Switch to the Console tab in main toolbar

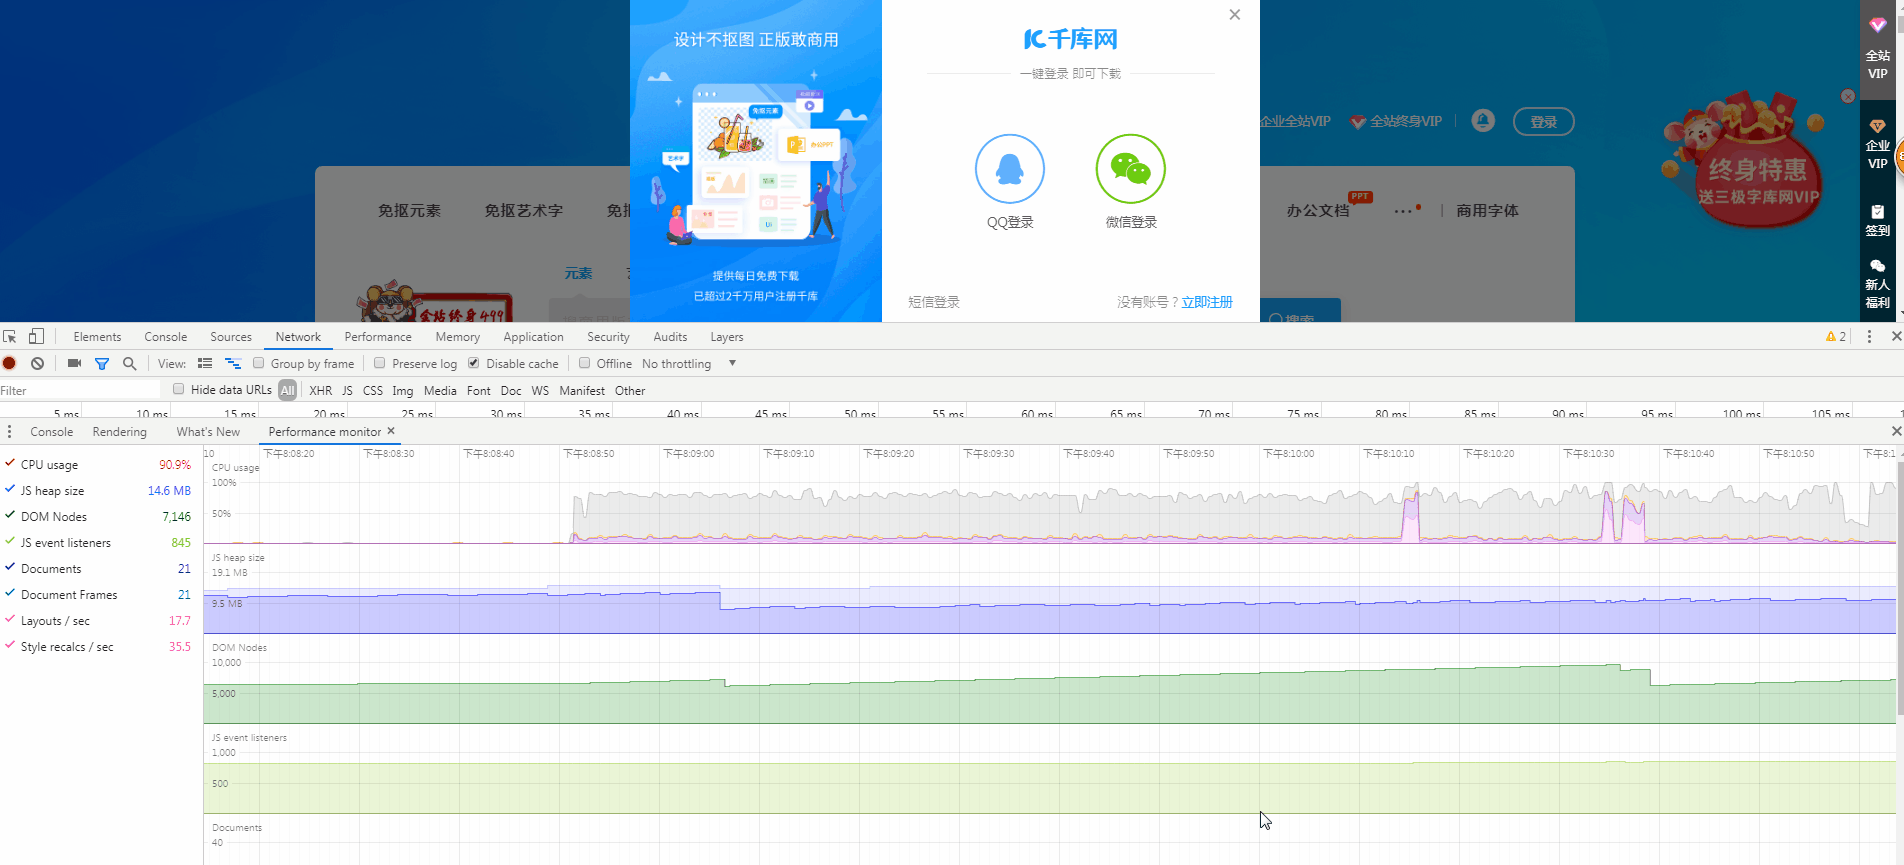coord(166,337)
